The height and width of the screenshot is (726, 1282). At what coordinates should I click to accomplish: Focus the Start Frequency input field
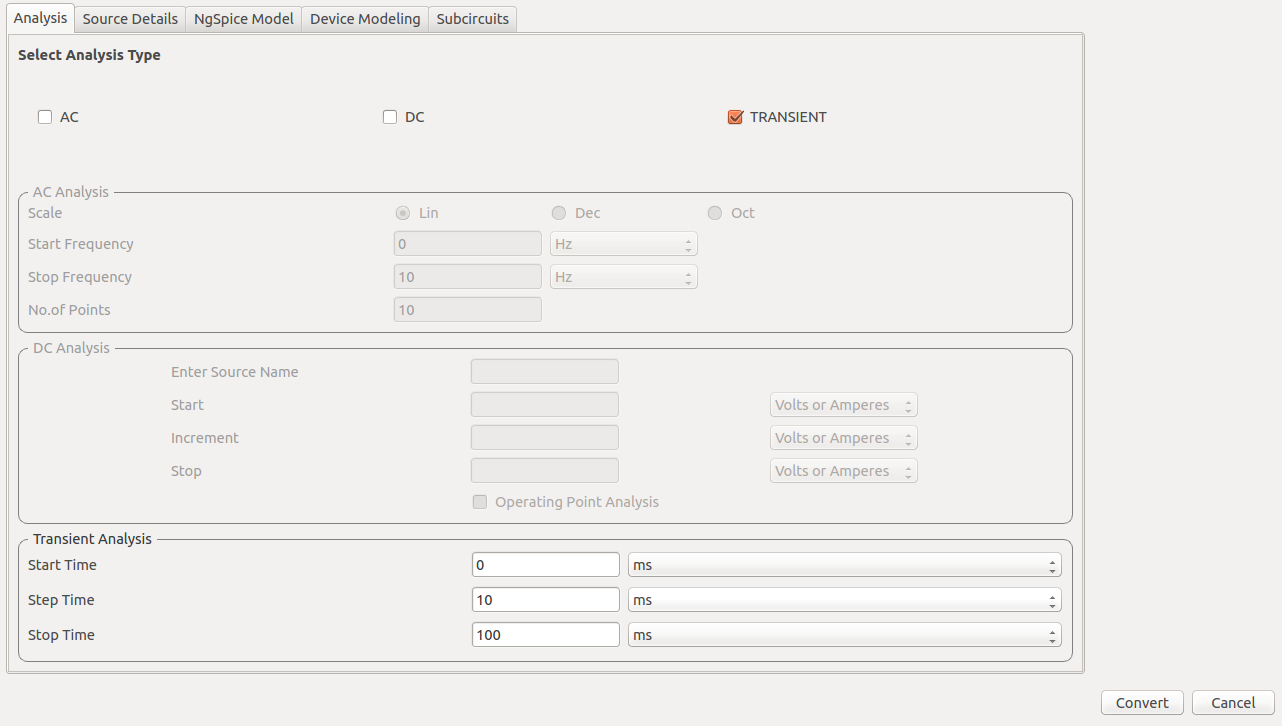(x=468, y=244)
